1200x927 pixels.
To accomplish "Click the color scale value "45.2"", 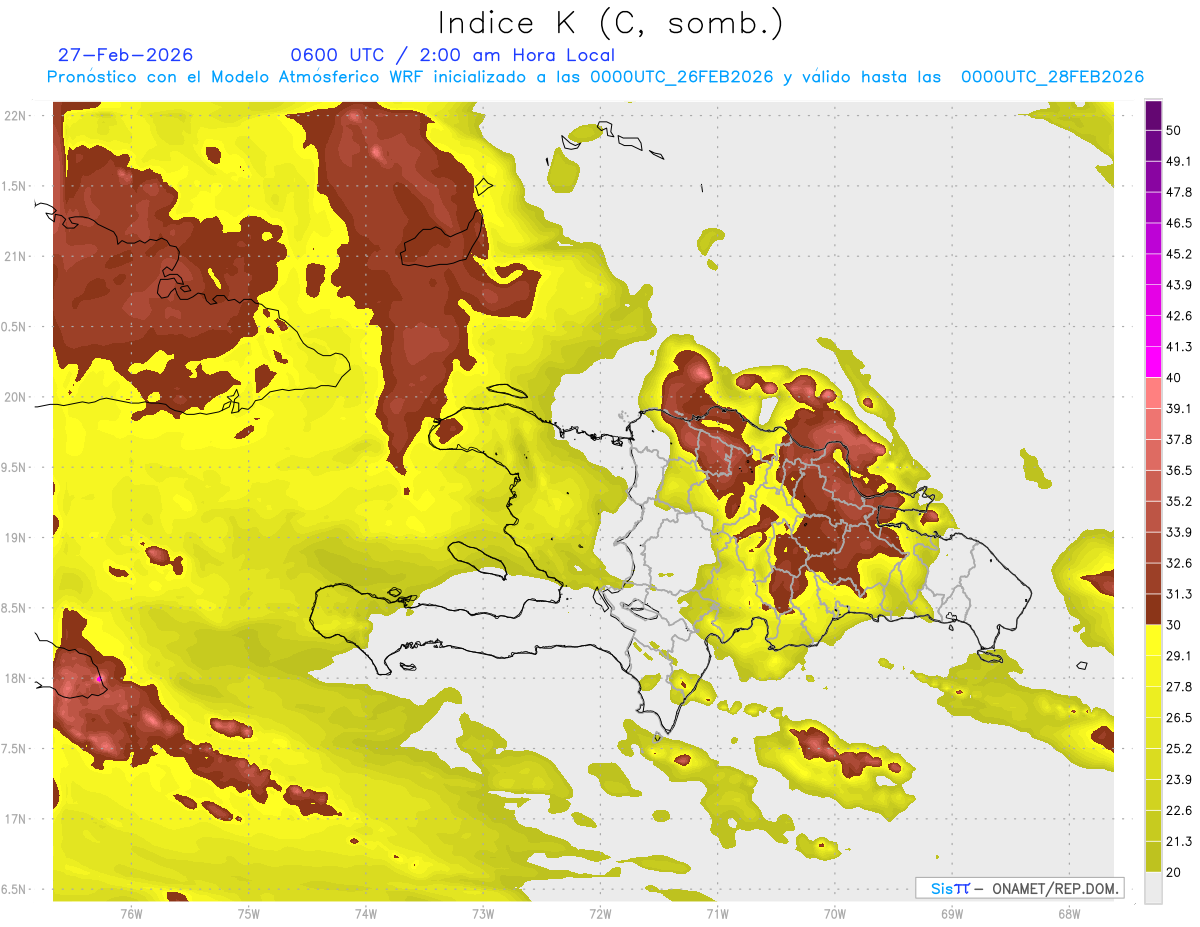I will click(1179, 254).
